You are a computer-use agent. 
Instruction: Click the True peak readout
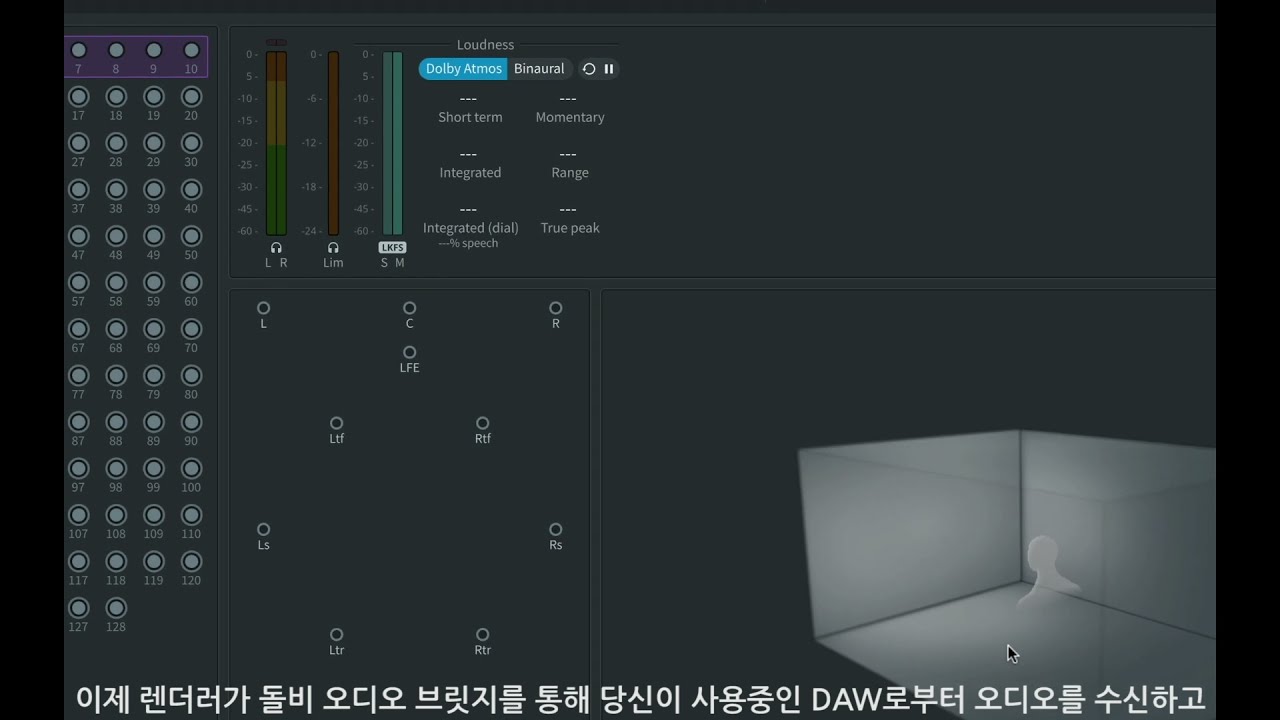[569, 218]
